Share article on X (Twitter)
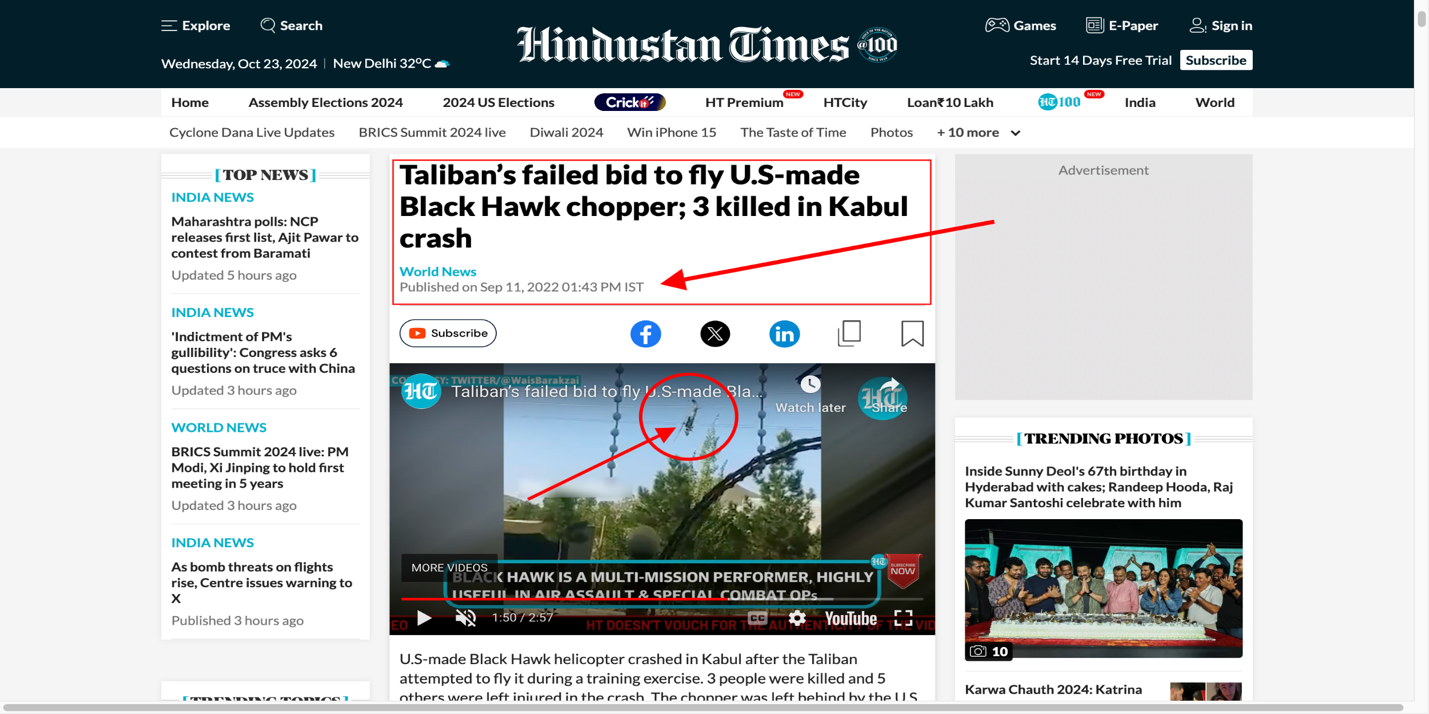This screenshot has height=714, width=1429. click(x=715, y=334)
